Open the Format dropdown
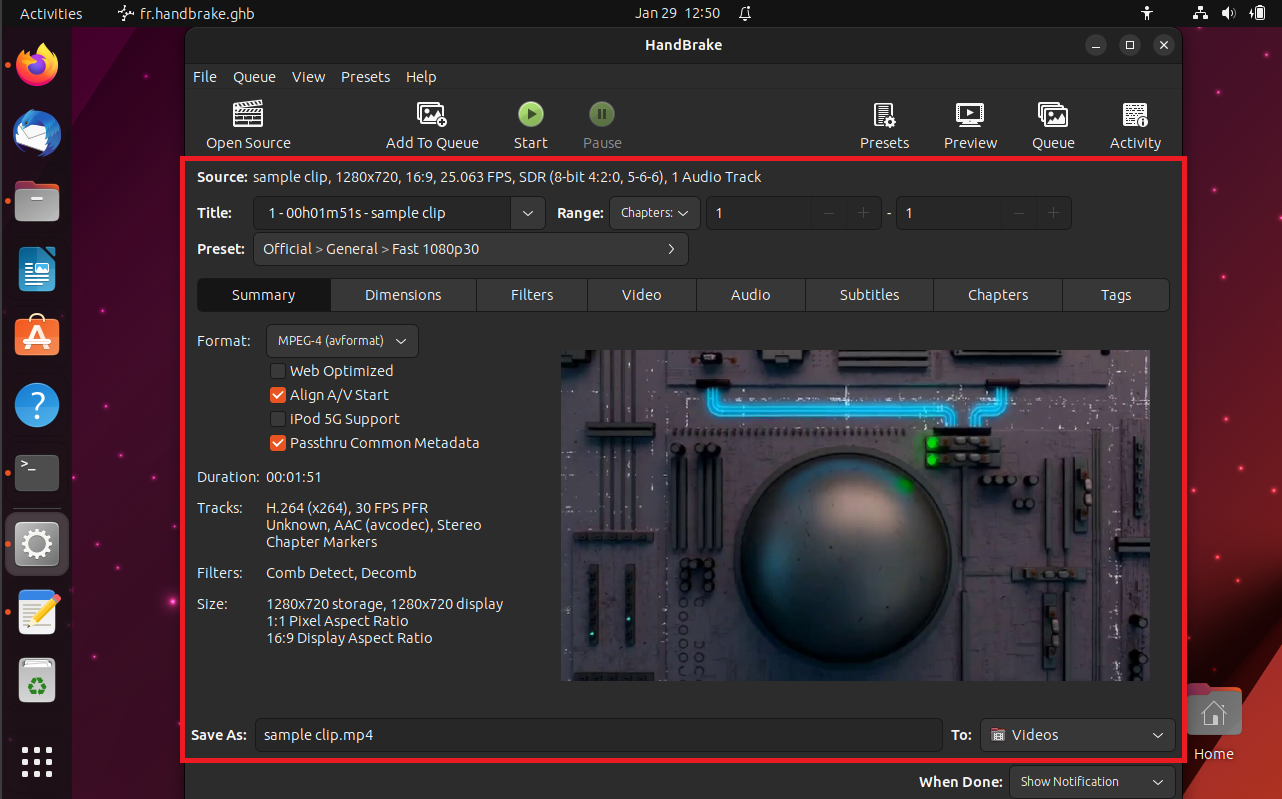 pyautogui.click(x=341, y=341)
